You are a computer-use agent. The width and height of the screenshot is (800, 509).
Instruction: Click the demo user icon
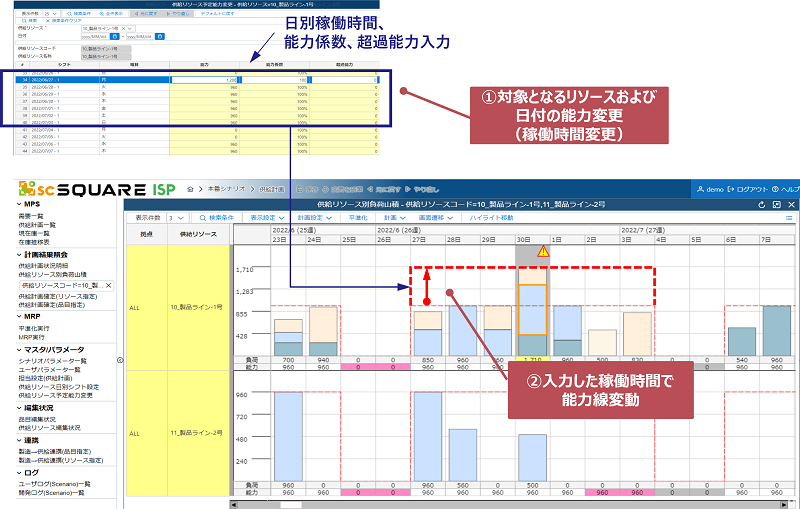tap(700, 188)
